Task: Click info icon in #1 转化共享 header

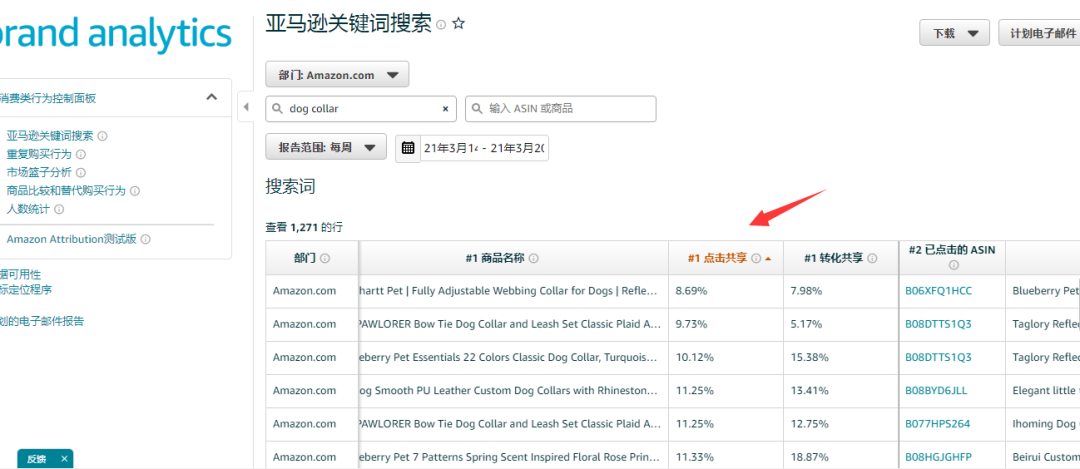Action: coord(872,258)
